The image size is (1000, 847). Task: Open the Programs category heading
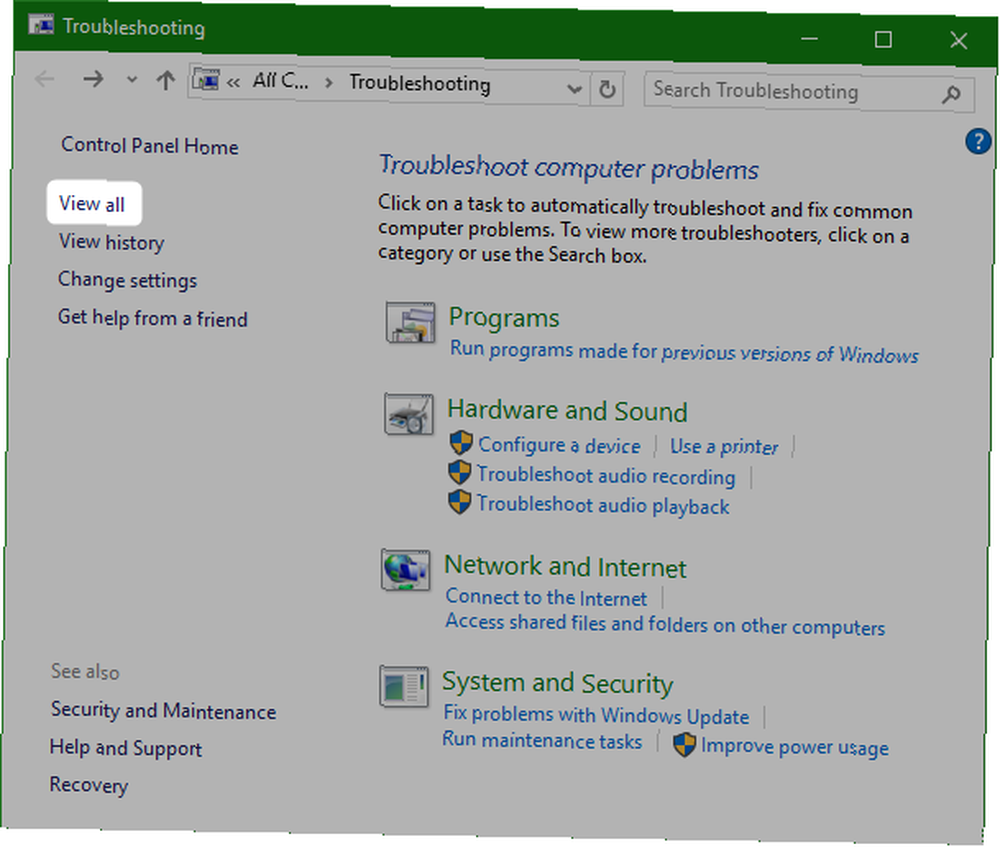click(x=504, y=318)
